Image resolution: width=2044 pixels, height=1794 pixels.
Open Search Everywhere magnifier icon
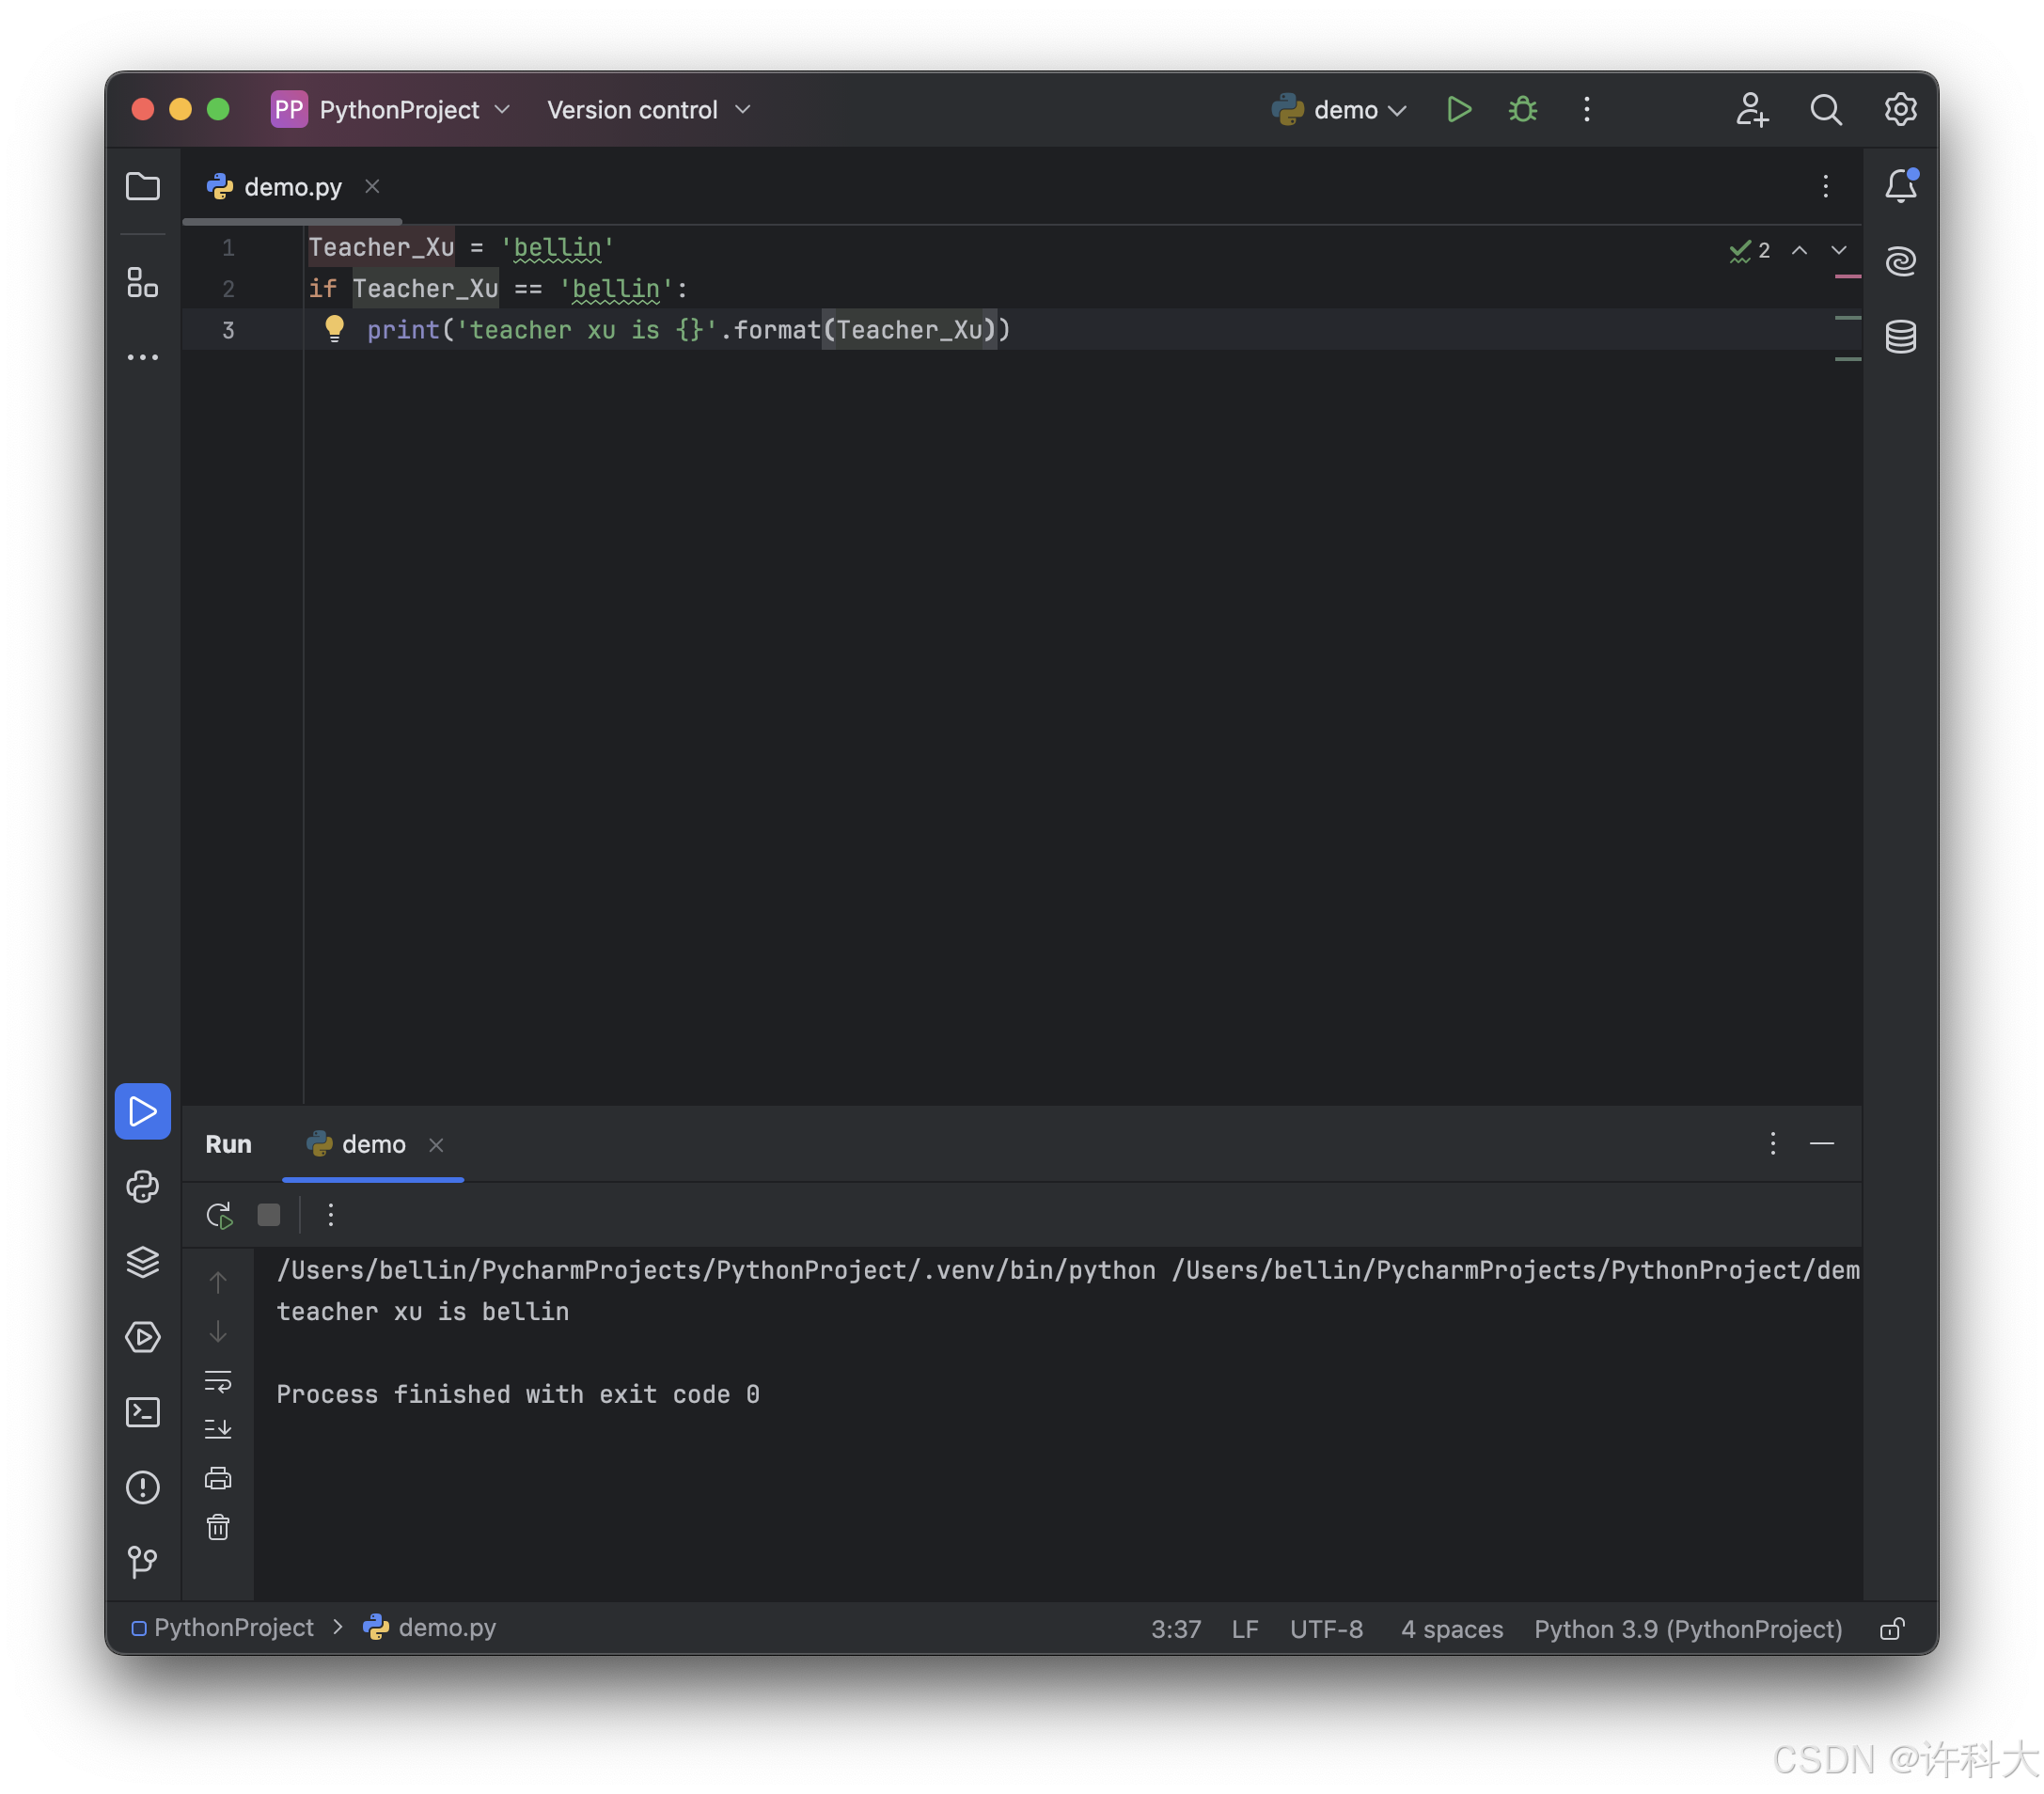coord(1826,109)
